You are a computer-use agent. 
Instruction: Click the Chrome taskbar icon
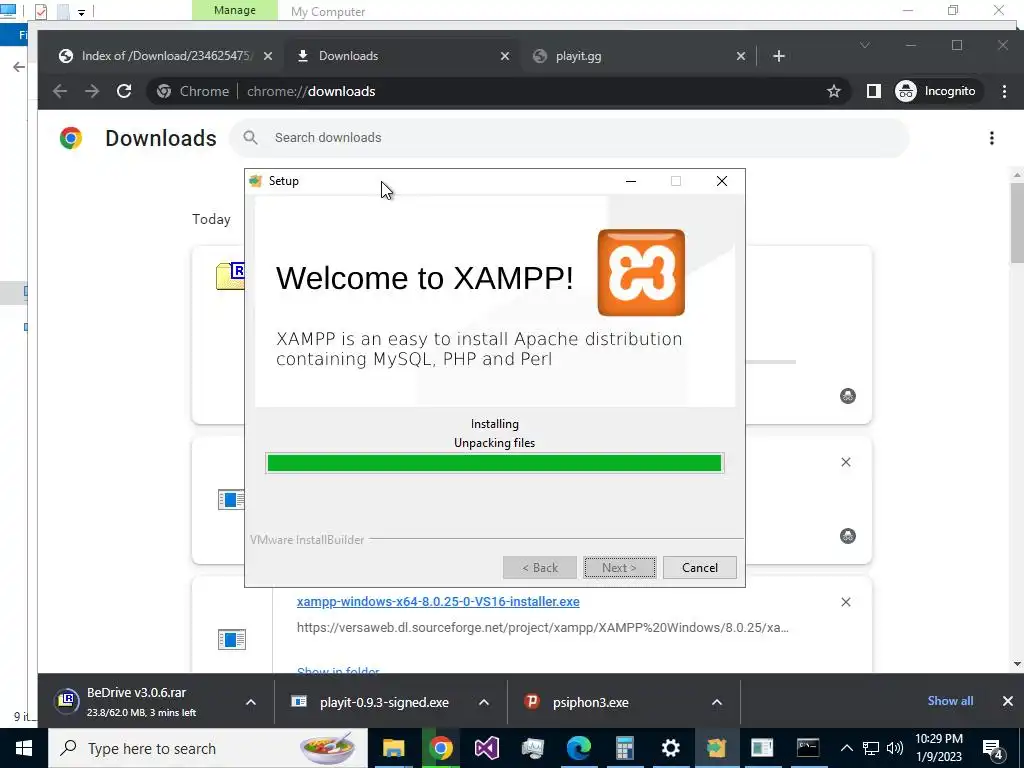click(440, 748)
